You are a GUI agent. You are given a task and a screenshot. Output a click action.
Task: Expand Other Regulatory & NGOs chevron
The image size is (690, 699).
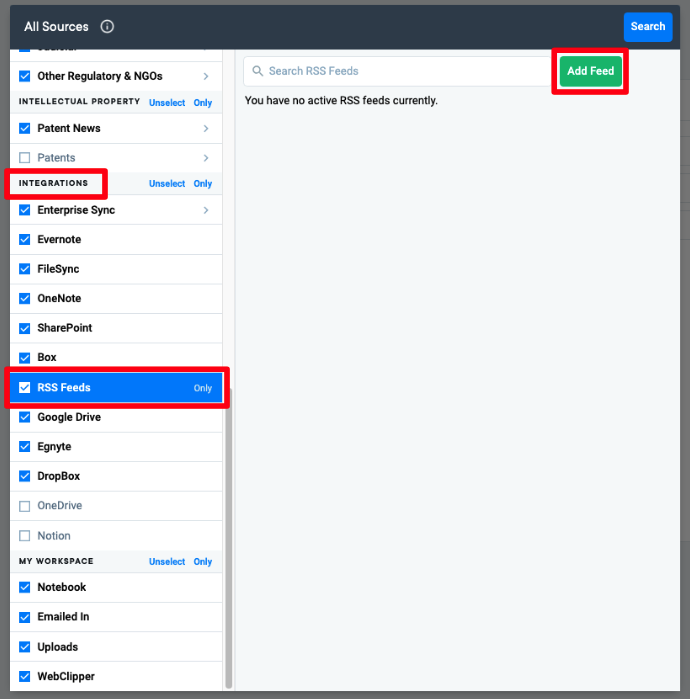(x=206, y=76)
